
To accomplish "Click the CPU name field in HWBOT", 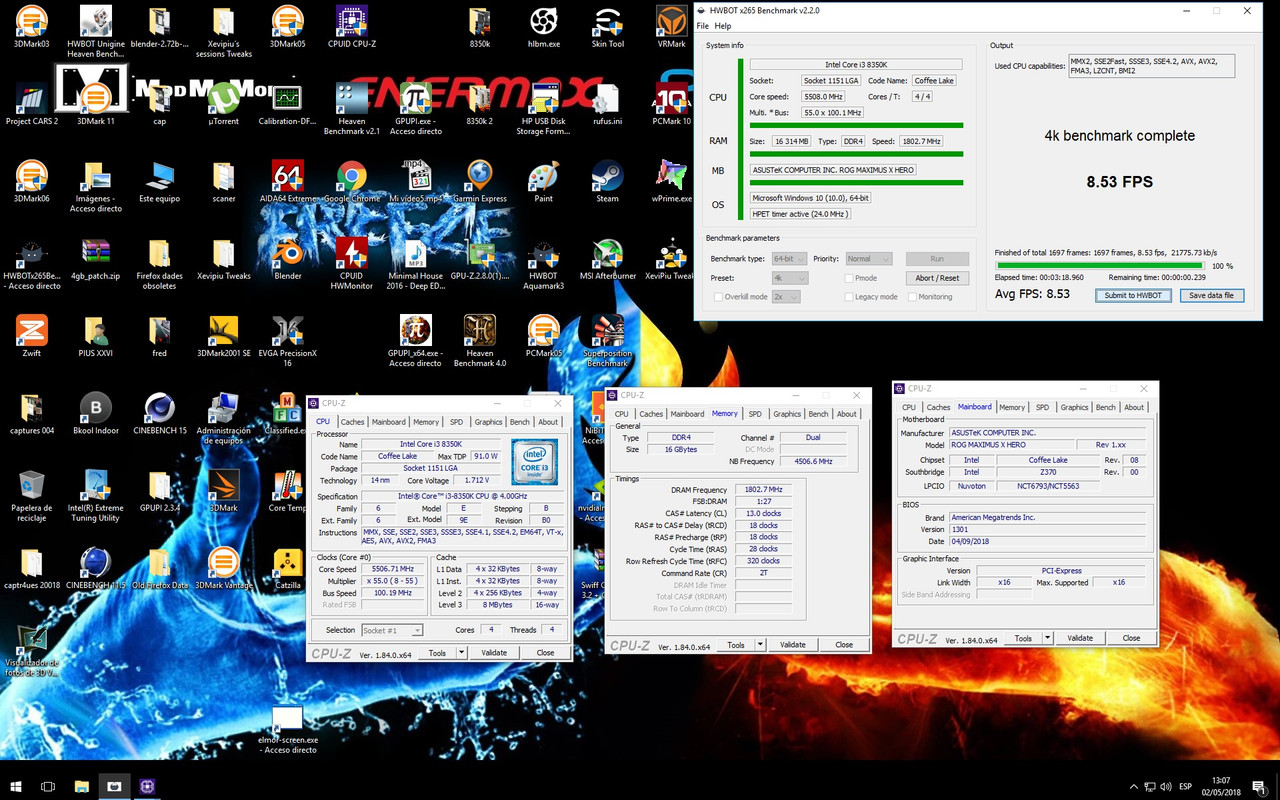I will coord(856,65).
